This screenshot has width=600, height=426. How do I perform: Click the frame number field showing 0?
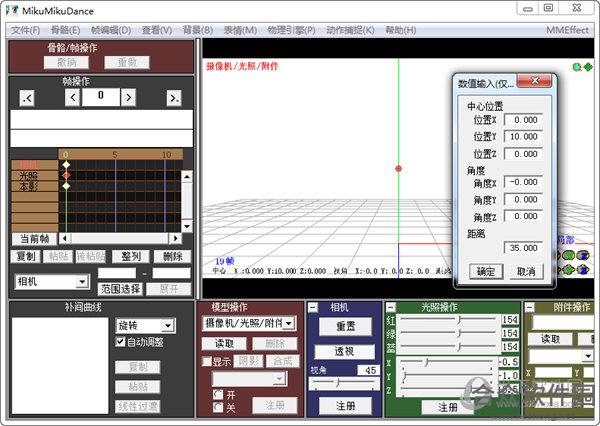click(x=101, y=97)
